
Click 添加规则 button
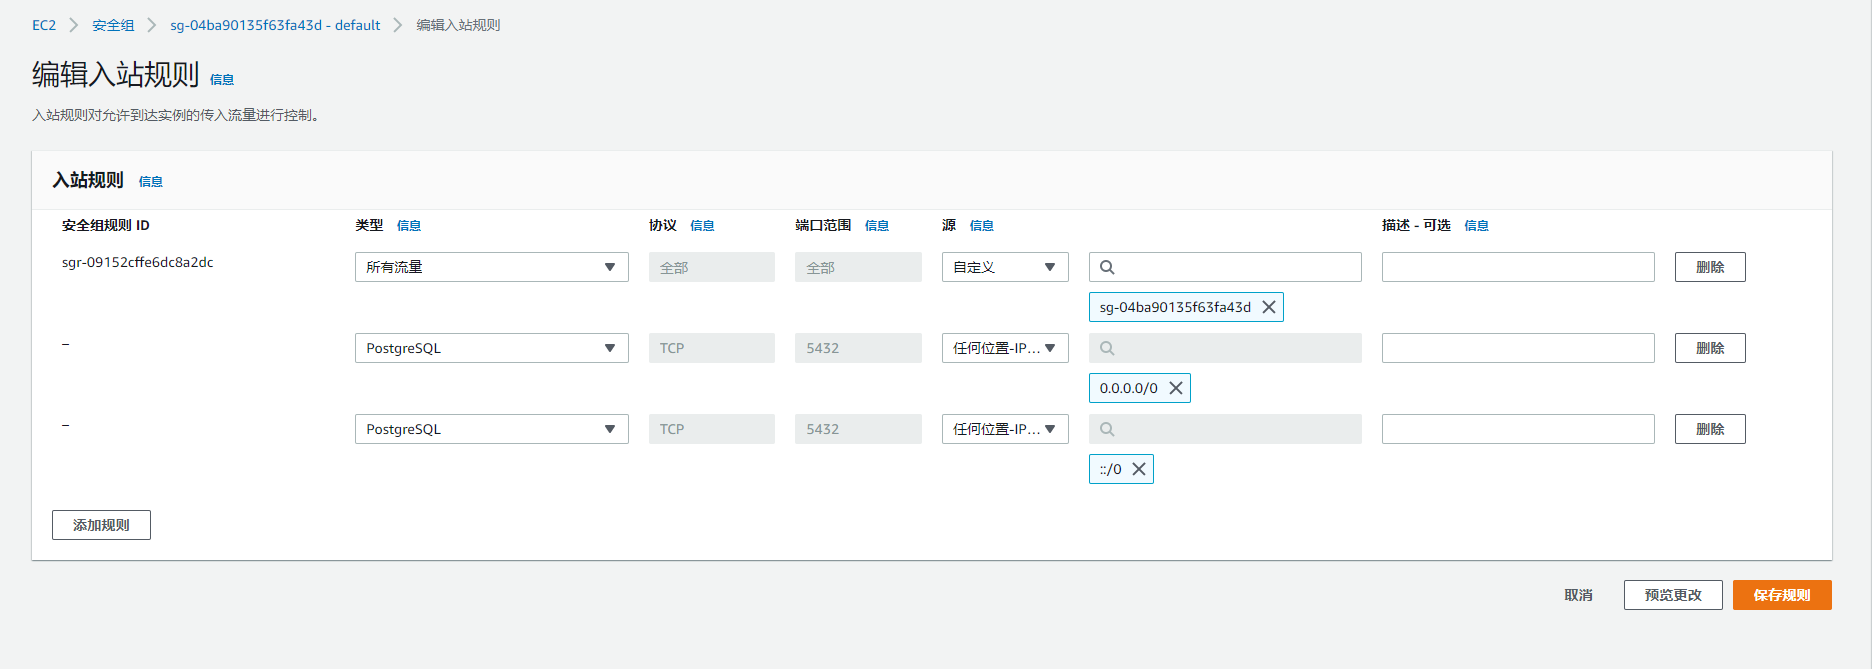101,525
